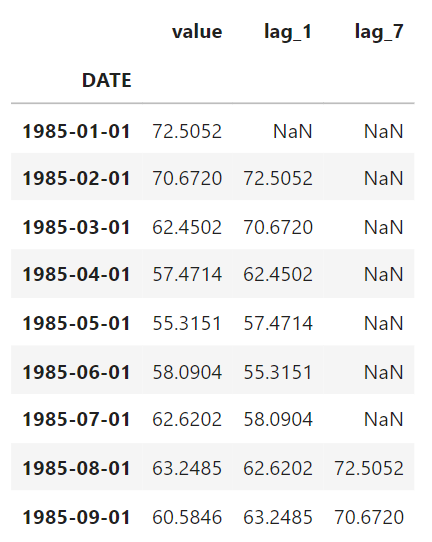The height and width of the screenshot is (542, 432).
Task: Click lag_7 cell showing 70.6720
Action: point(369,518)
